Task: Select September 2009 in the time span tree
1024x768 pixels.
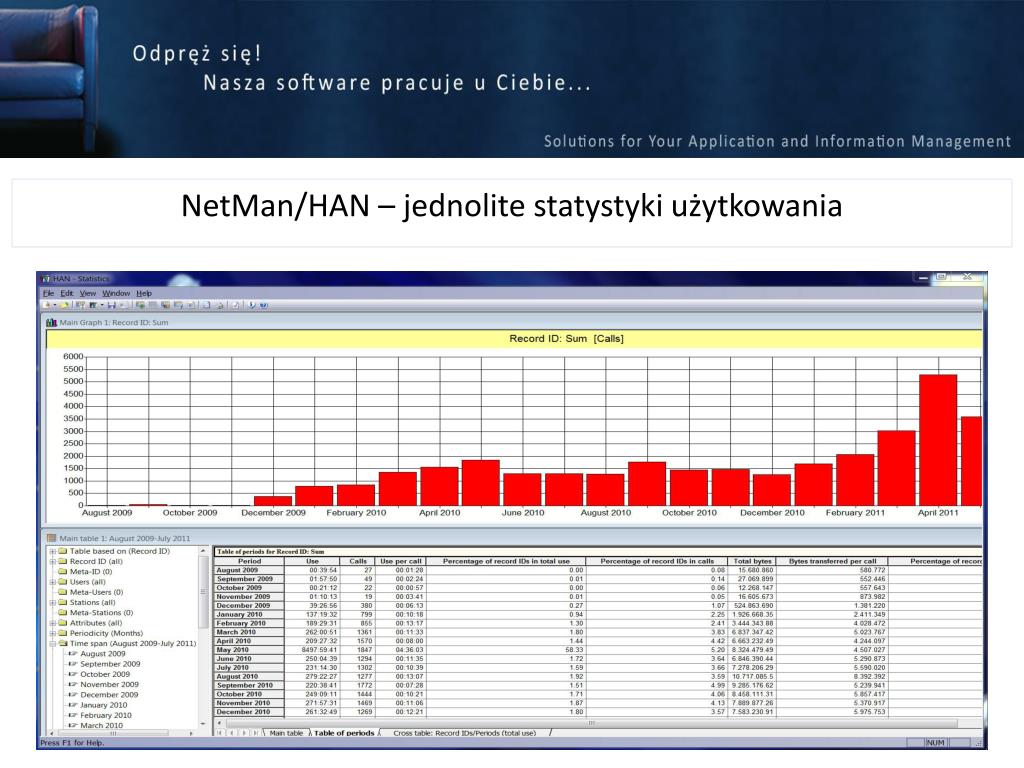Action: [110, 664]
